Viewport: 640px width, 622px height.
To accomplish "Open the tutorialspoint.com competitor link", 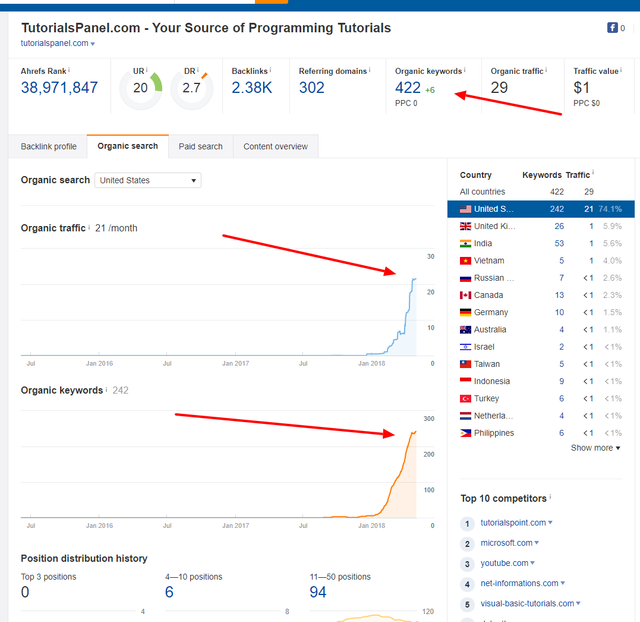I will point(513,523).
